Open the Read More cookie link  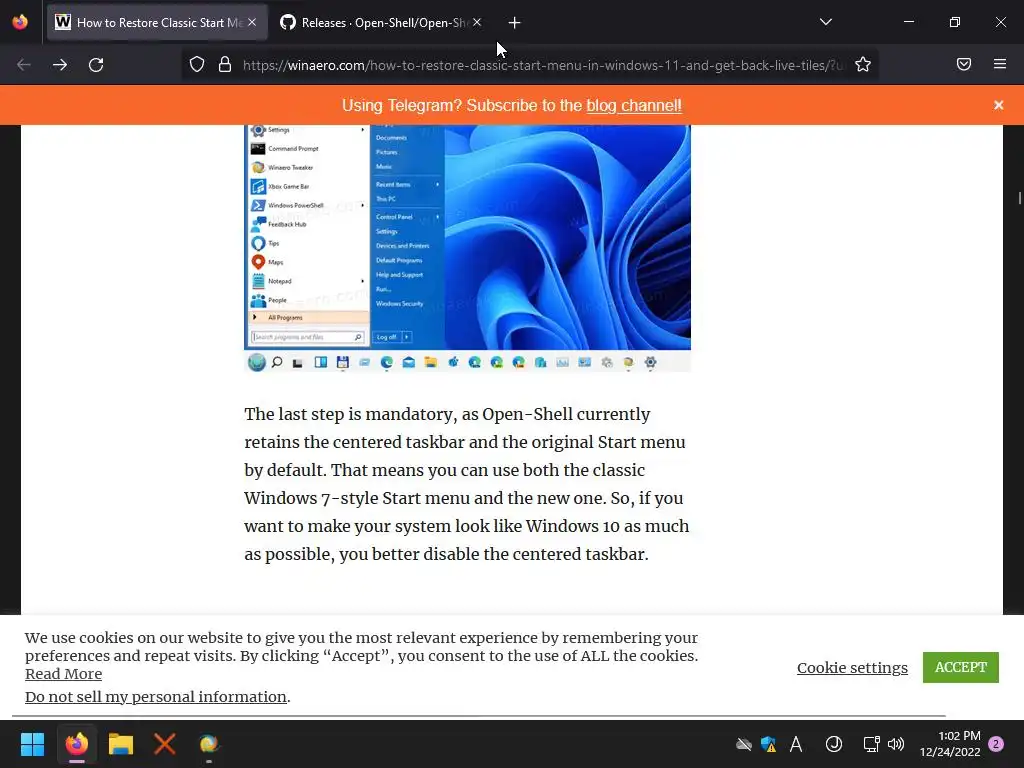(63, 674)
